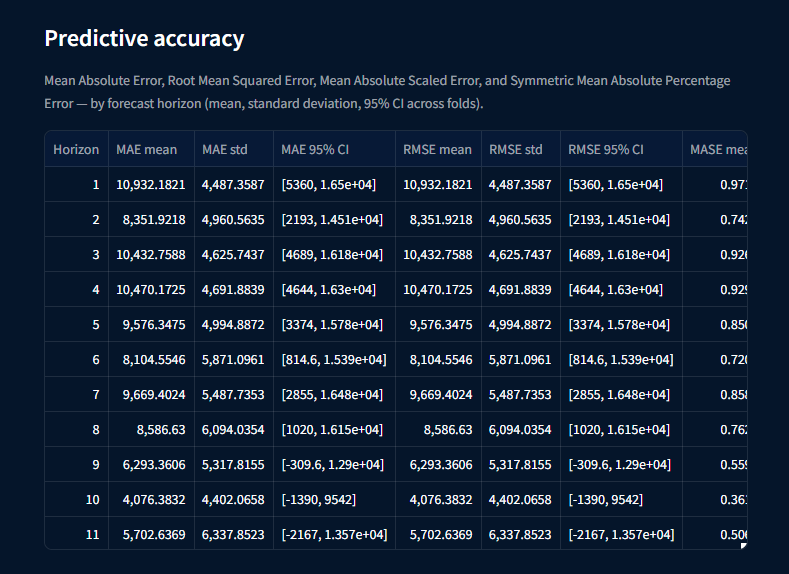Screen dimensions: 789x574
Task: Select RMSE mean cell 9,669.4024
Action: [x=438, y=394]
